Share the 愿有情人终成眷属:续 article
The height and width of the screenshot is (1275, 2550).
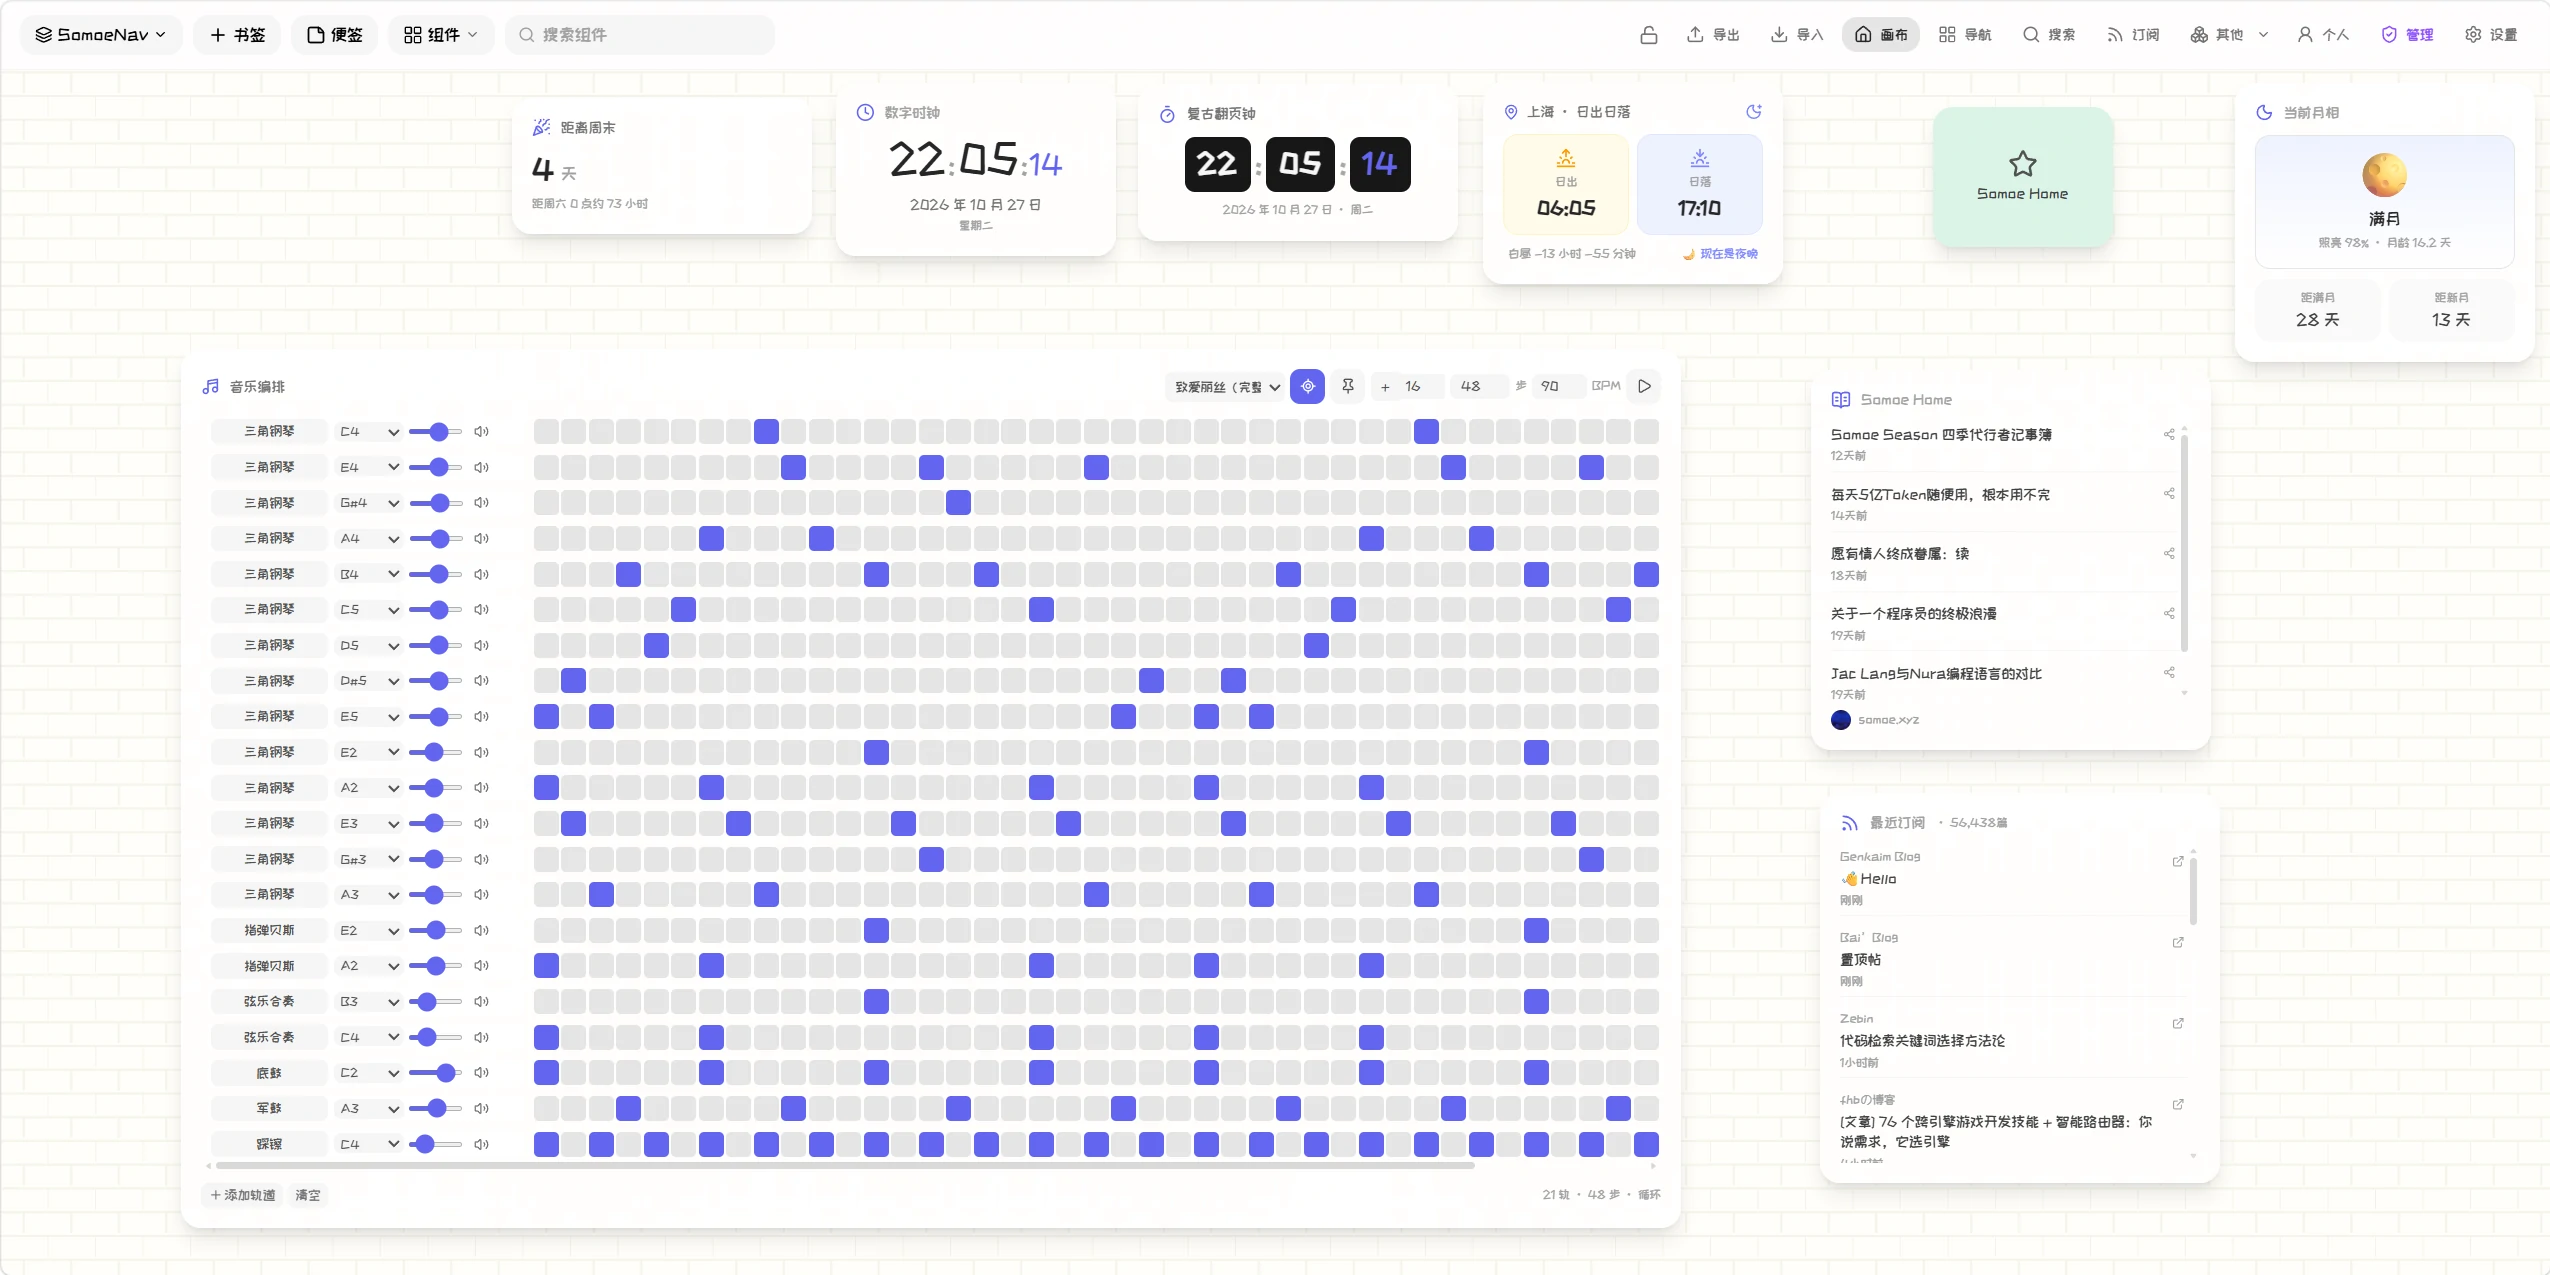coord(2169,554)
